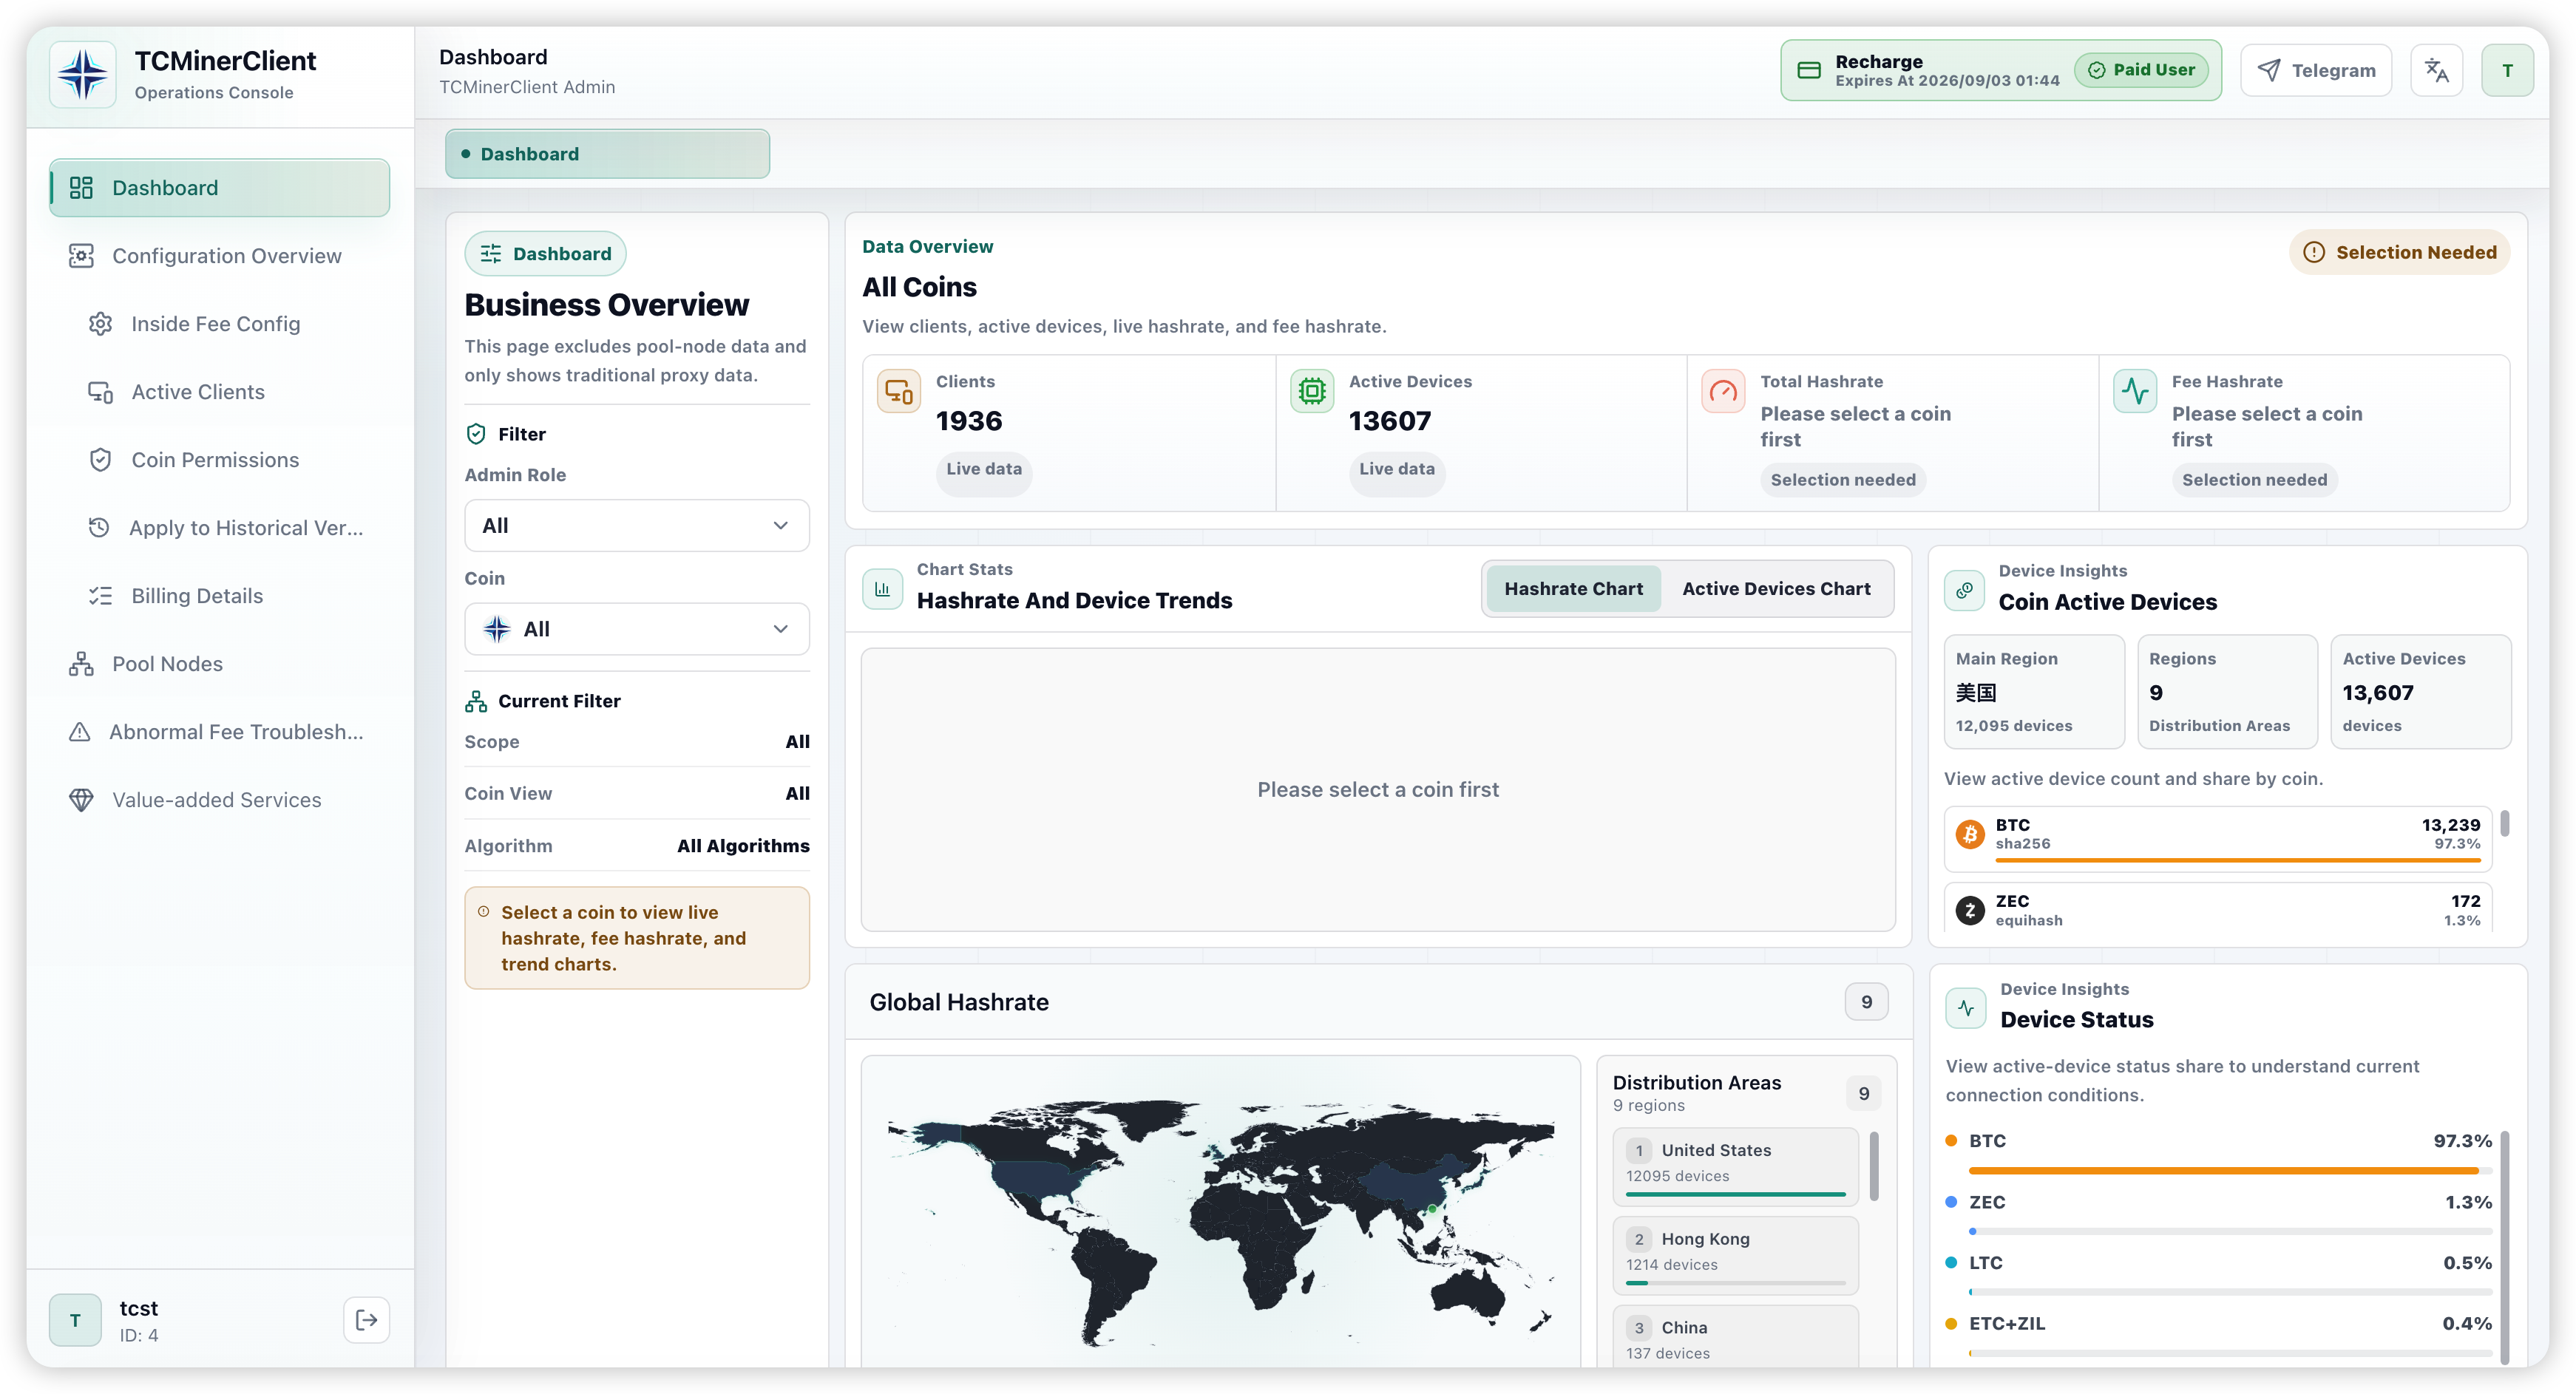Open Value-added Services
Image resolution: width=2576 pixels, height=1394 pixels.
(x=220, y=800)
